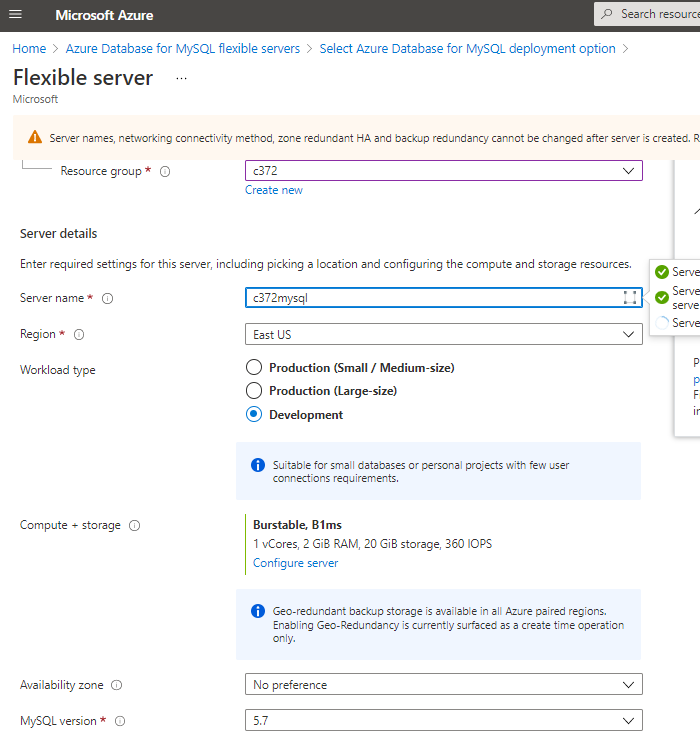Focus the Server name input field
700x748 pixels.
pos(444,298)
